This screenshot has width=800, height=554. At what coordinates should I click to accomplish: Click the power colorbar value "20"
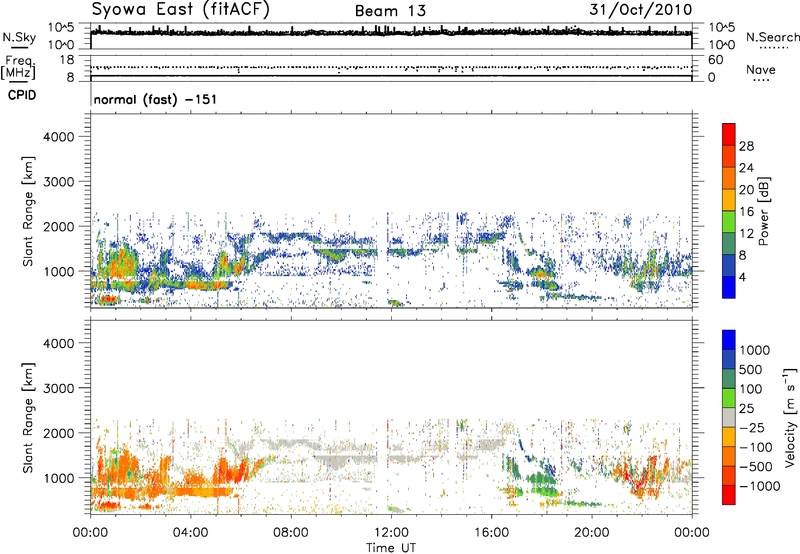point(746,190)
